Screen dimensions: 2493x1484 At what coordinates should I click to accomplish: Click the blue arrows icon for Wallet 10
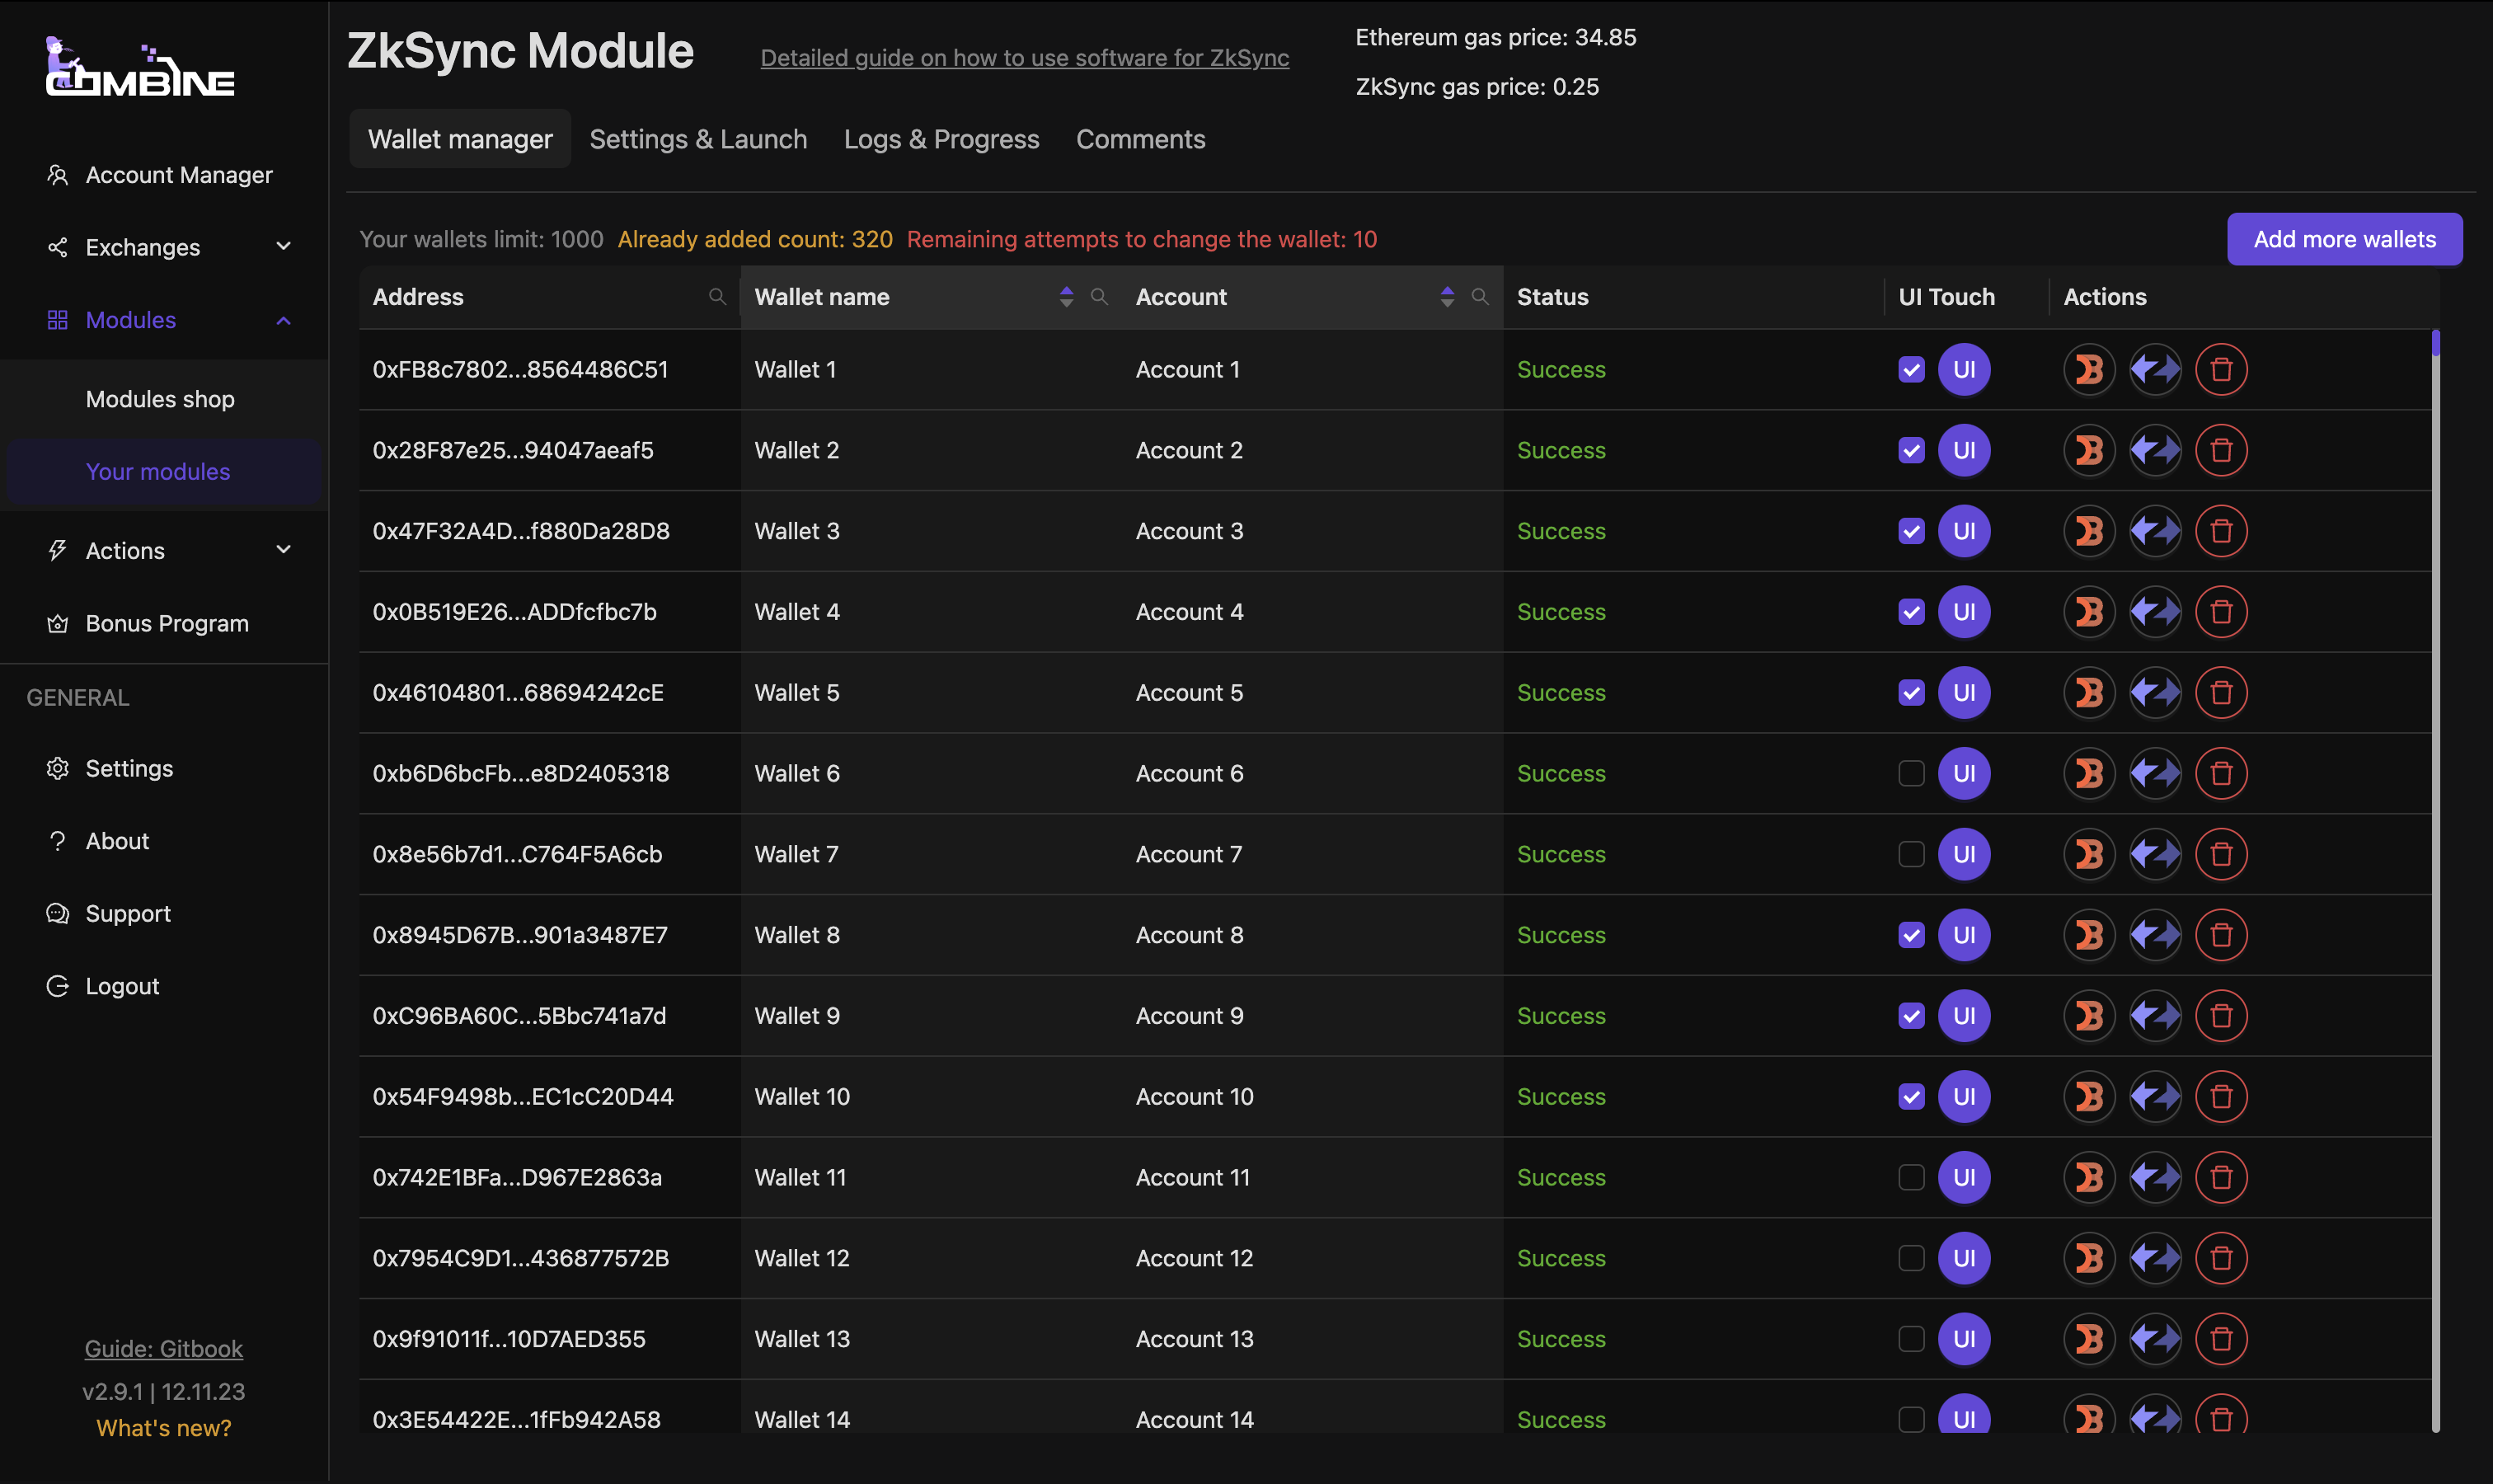click(2155, 1097)
